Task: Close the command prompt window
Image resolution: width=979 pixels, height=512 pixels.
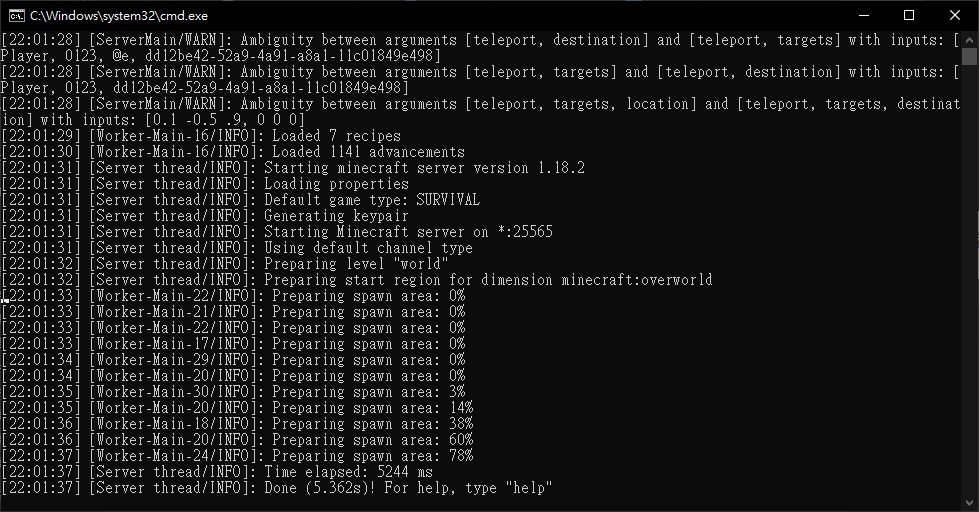Action: point(955,15)
